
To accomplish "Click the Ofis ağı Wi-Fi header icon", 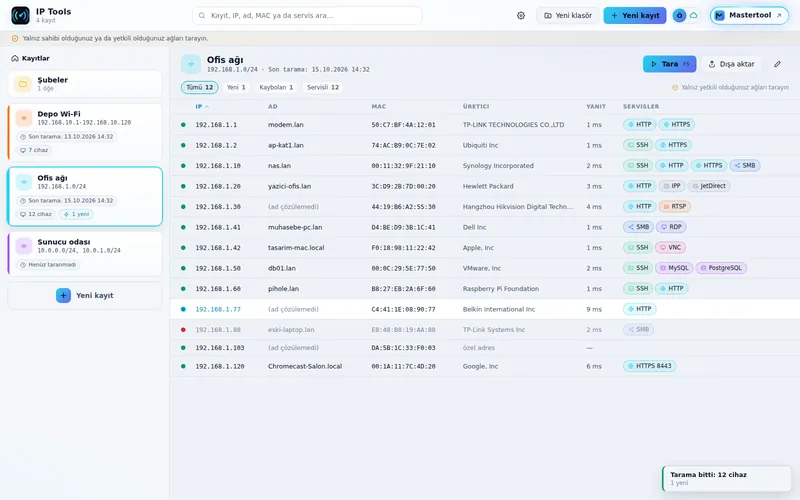I will (x=191, y=64).
